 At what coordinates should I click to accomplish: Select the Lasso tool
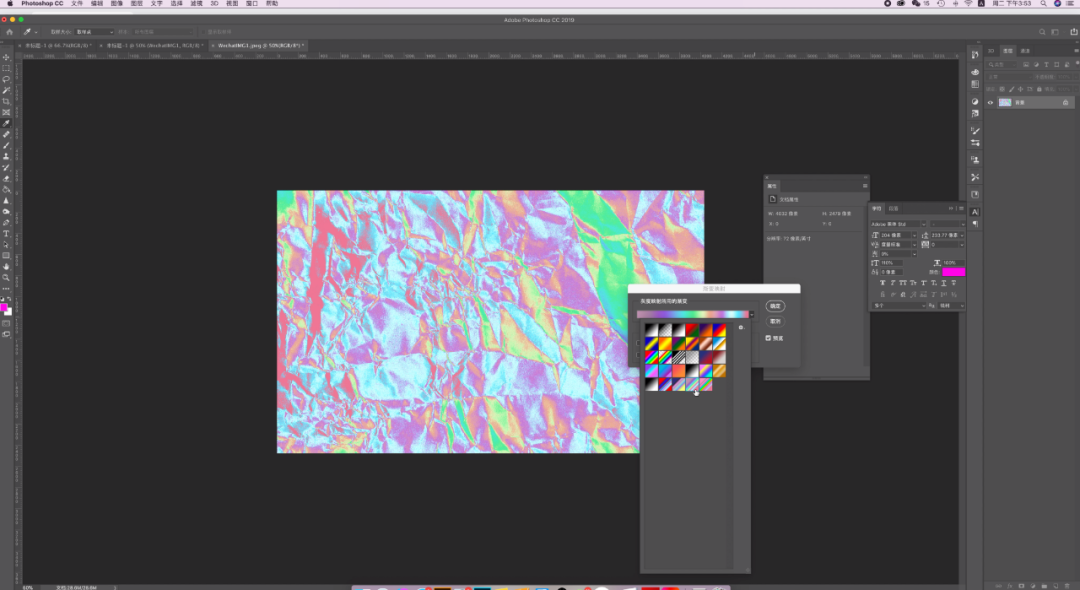coord(6,79)
